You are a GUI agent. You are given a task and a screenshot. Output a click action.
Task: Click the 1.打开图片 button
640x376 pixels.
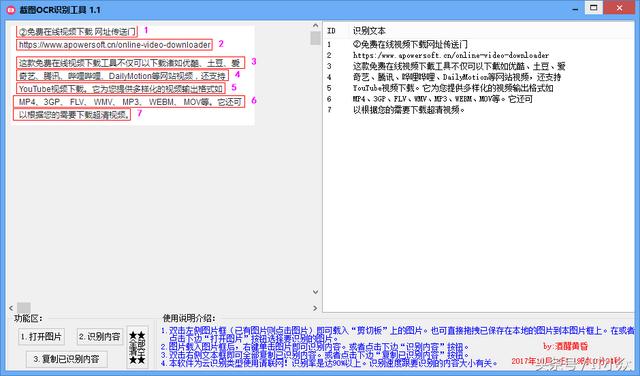click(41, 336)
